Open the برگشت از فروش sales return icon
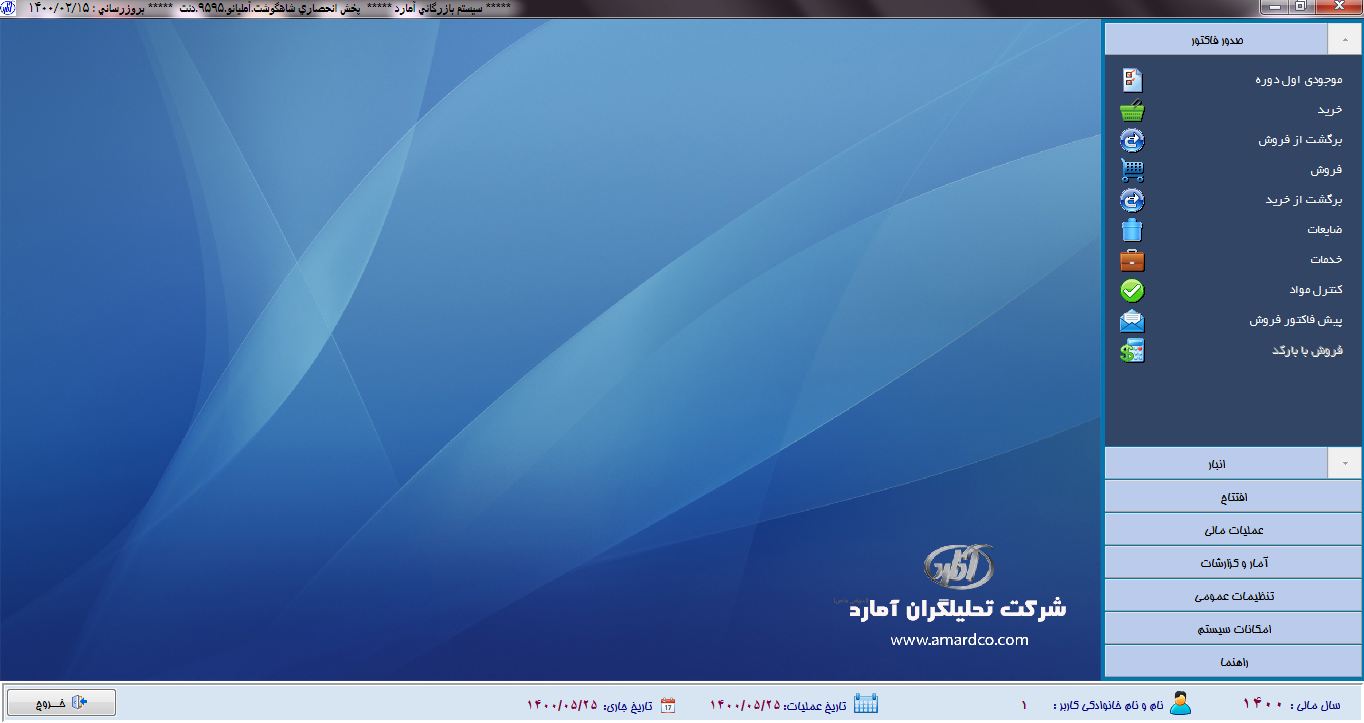 1132,140
